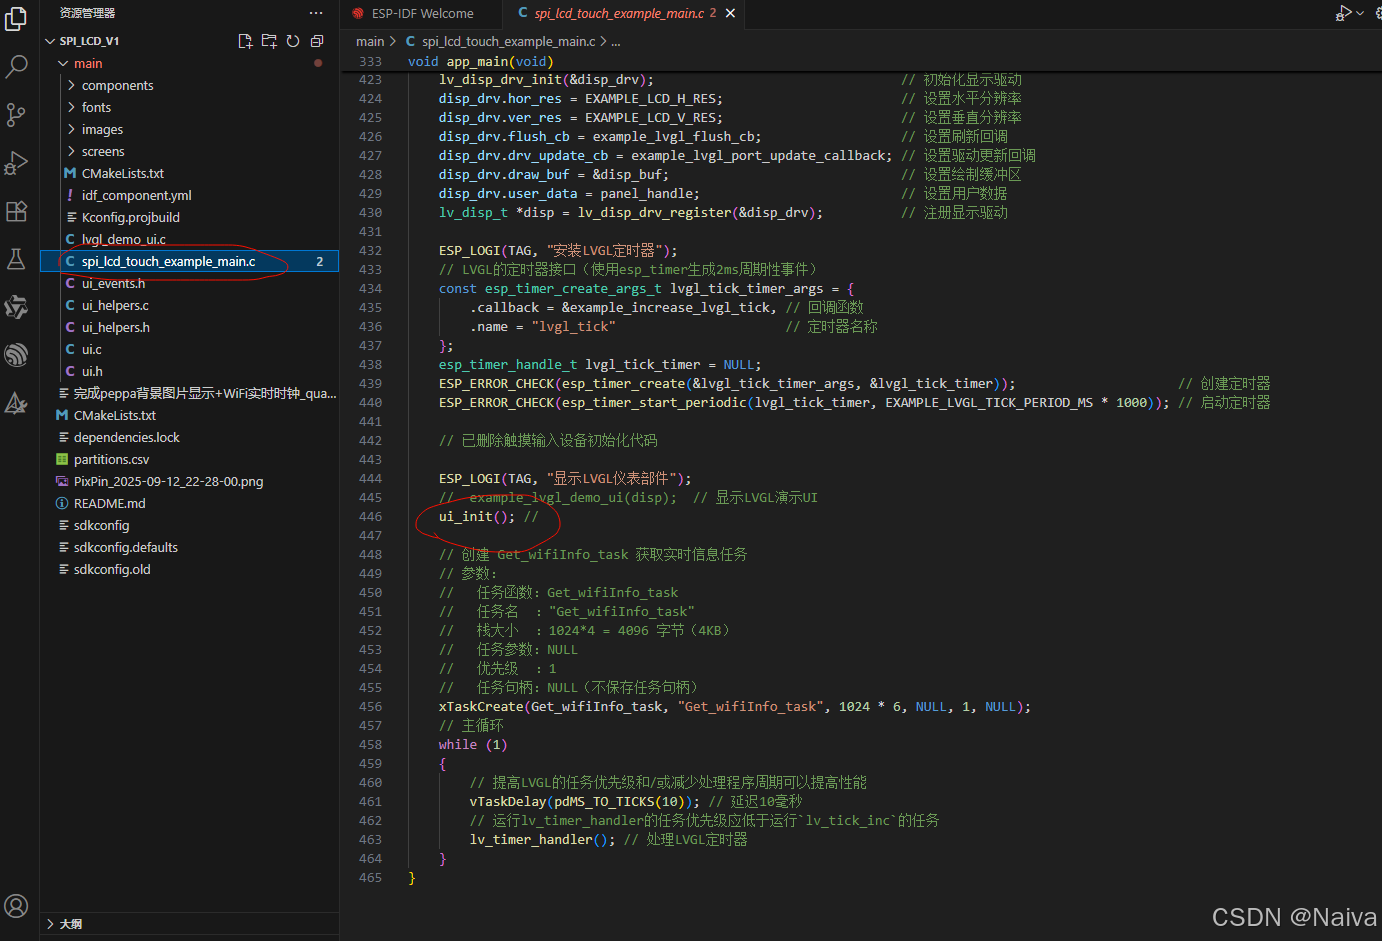Open sdkconfig.old file
This screenshot has width=1382, height=941.
[190, 569]
